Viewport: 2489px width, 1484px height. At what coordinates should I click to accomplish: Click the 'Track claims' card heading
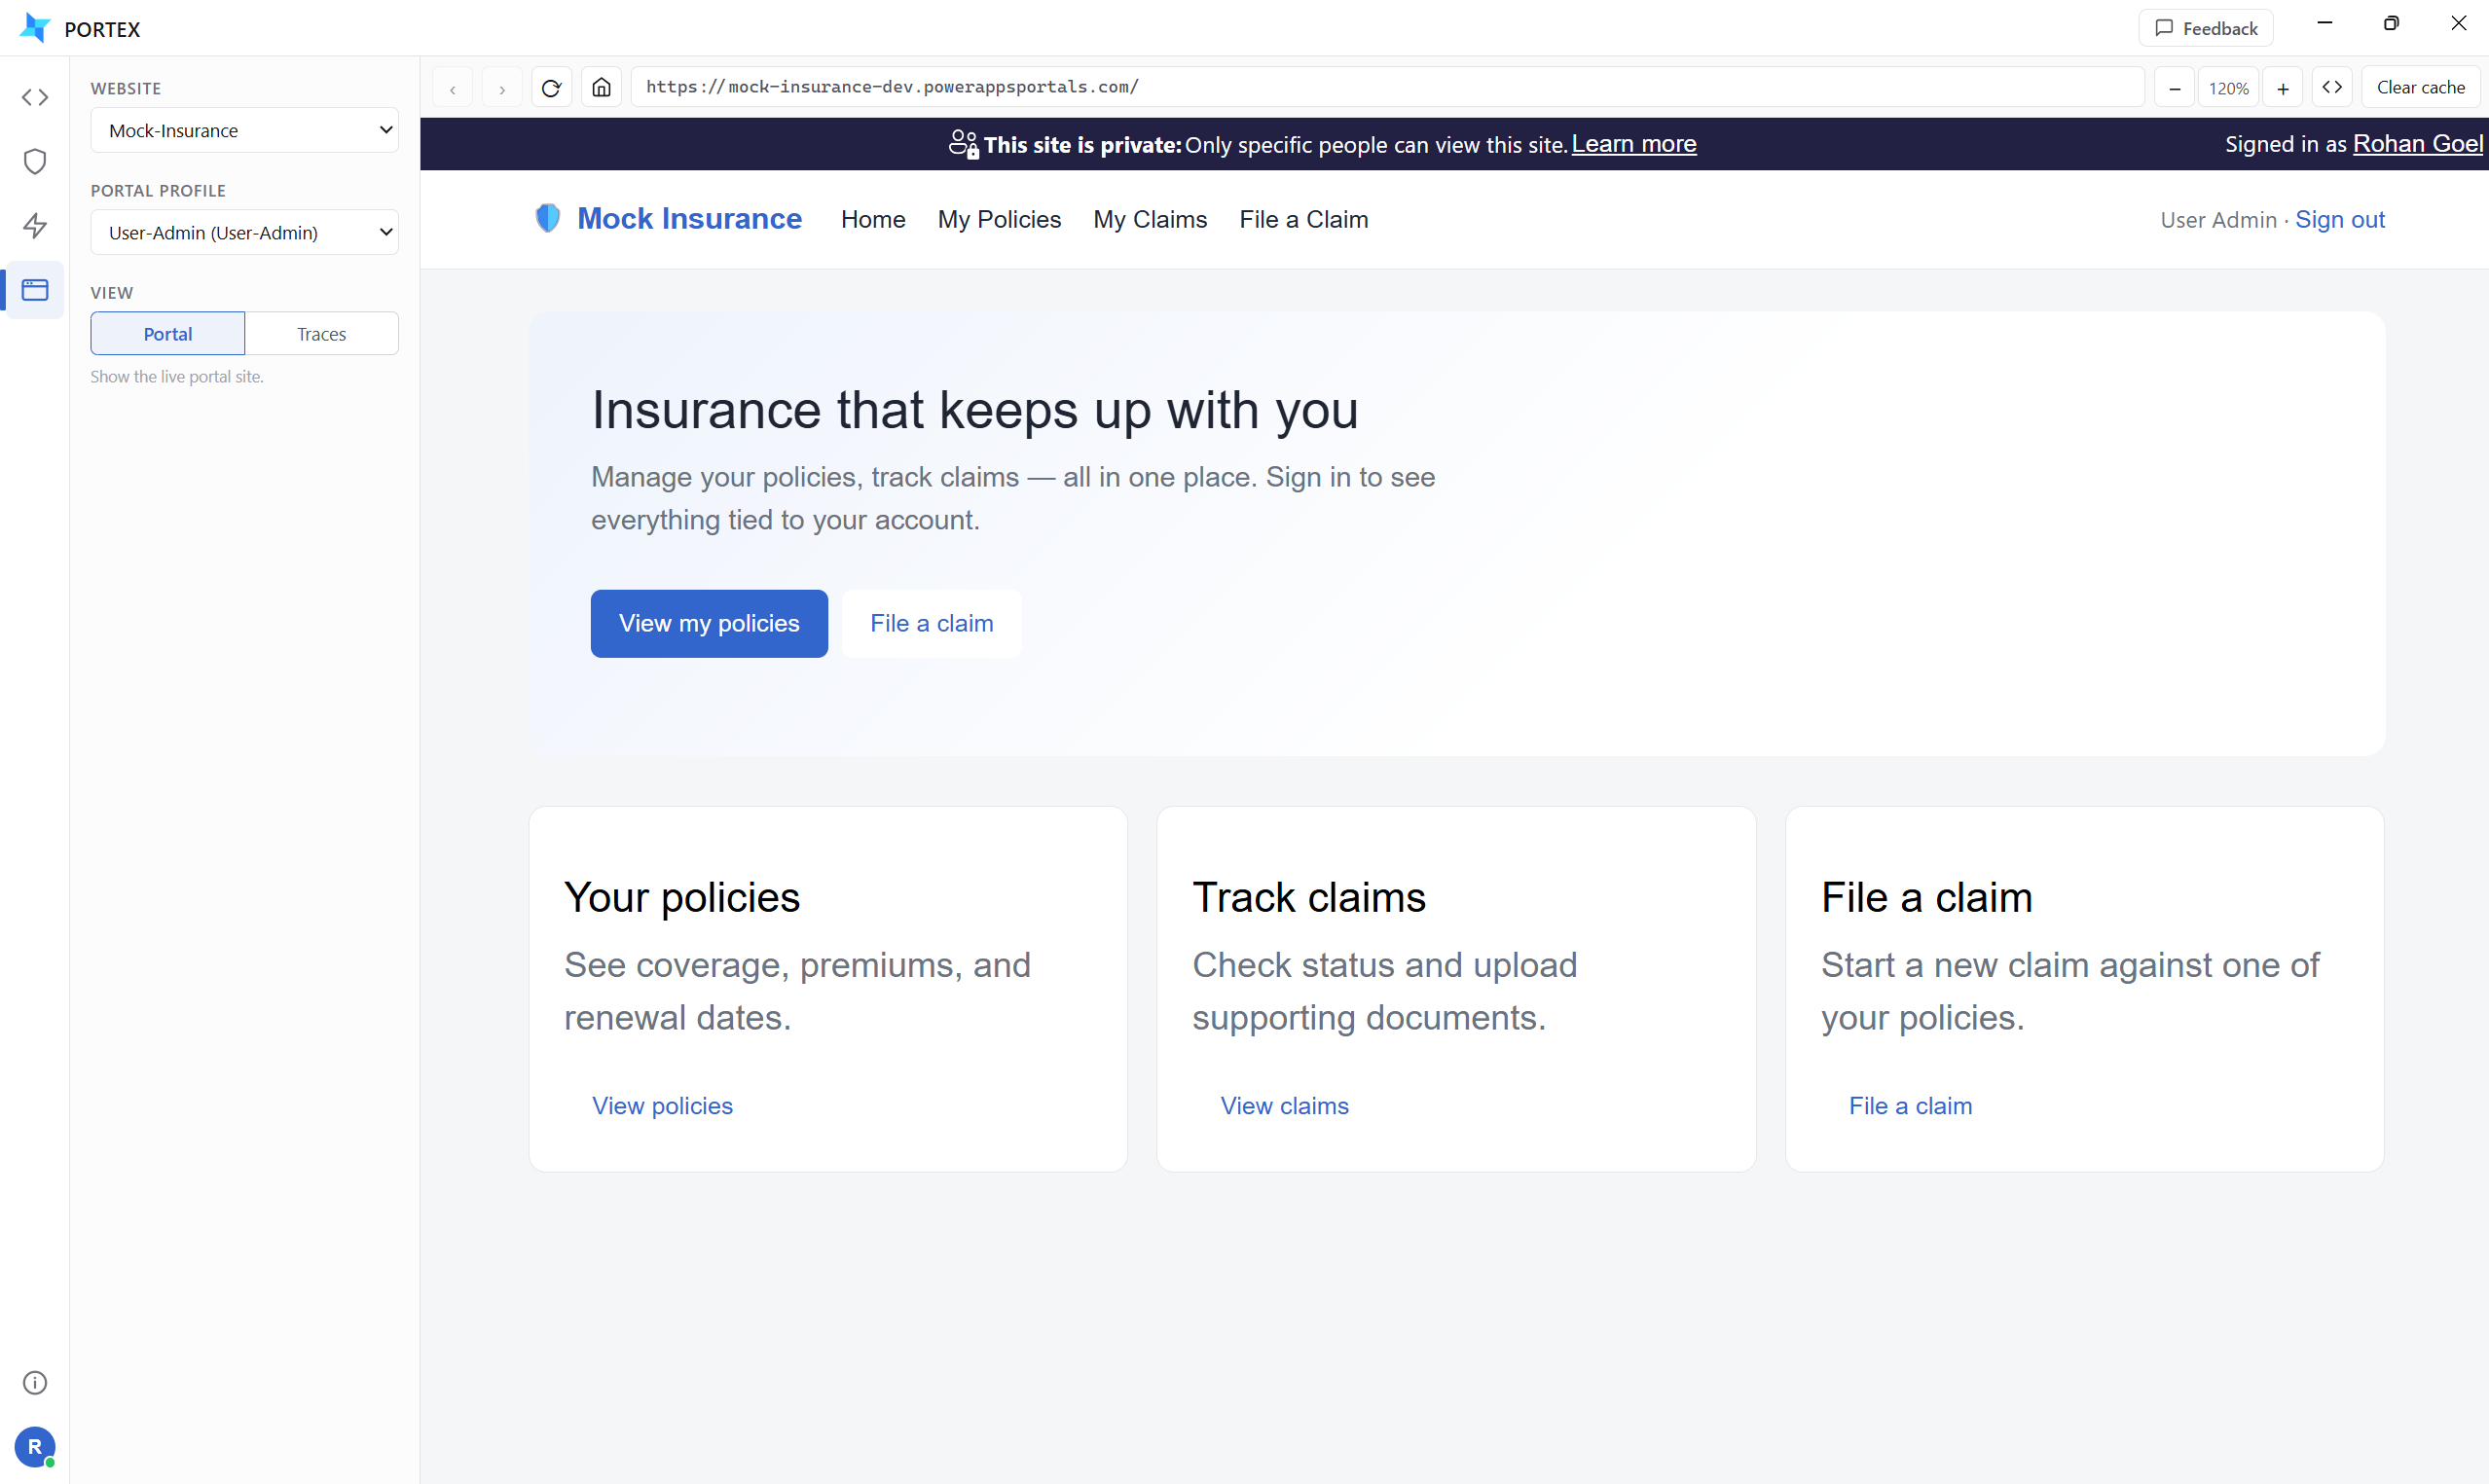pyautogui.click(x=1309, y=897)
